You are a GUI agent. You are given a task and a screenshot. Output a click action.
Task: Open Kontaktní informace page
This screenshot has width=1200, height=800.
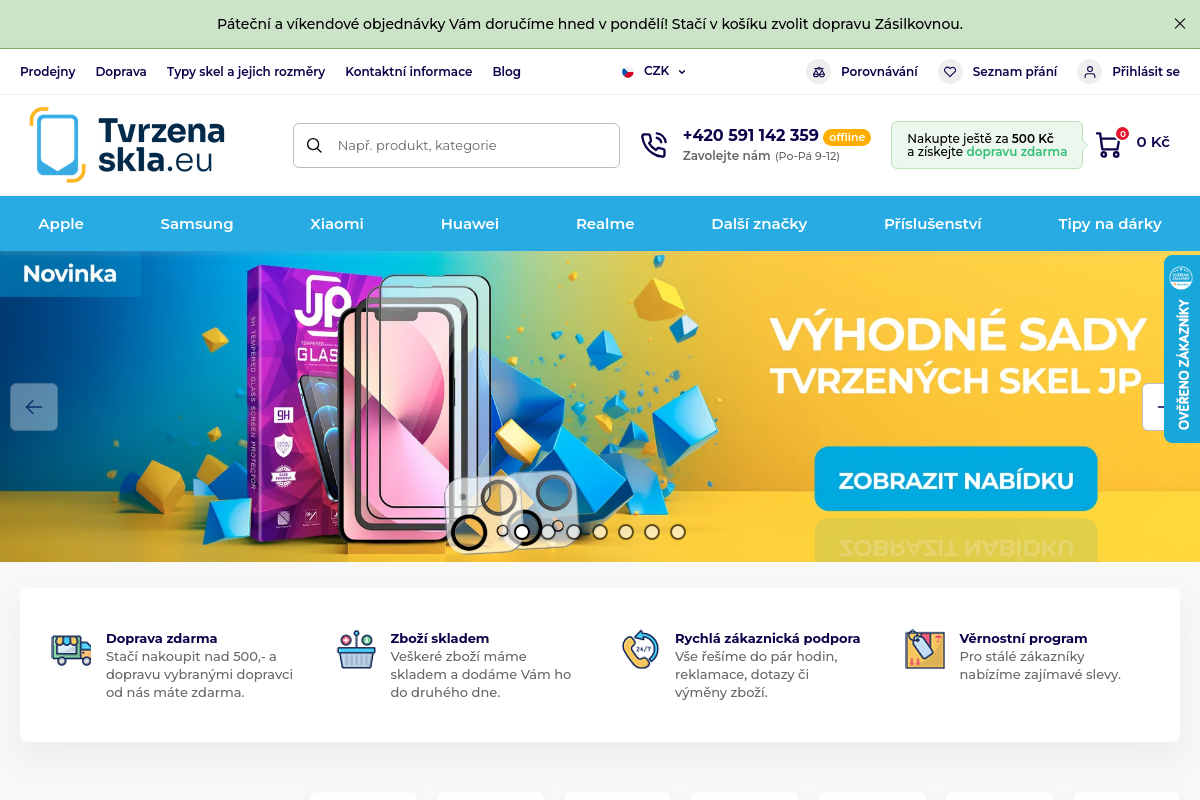(409, 72)
